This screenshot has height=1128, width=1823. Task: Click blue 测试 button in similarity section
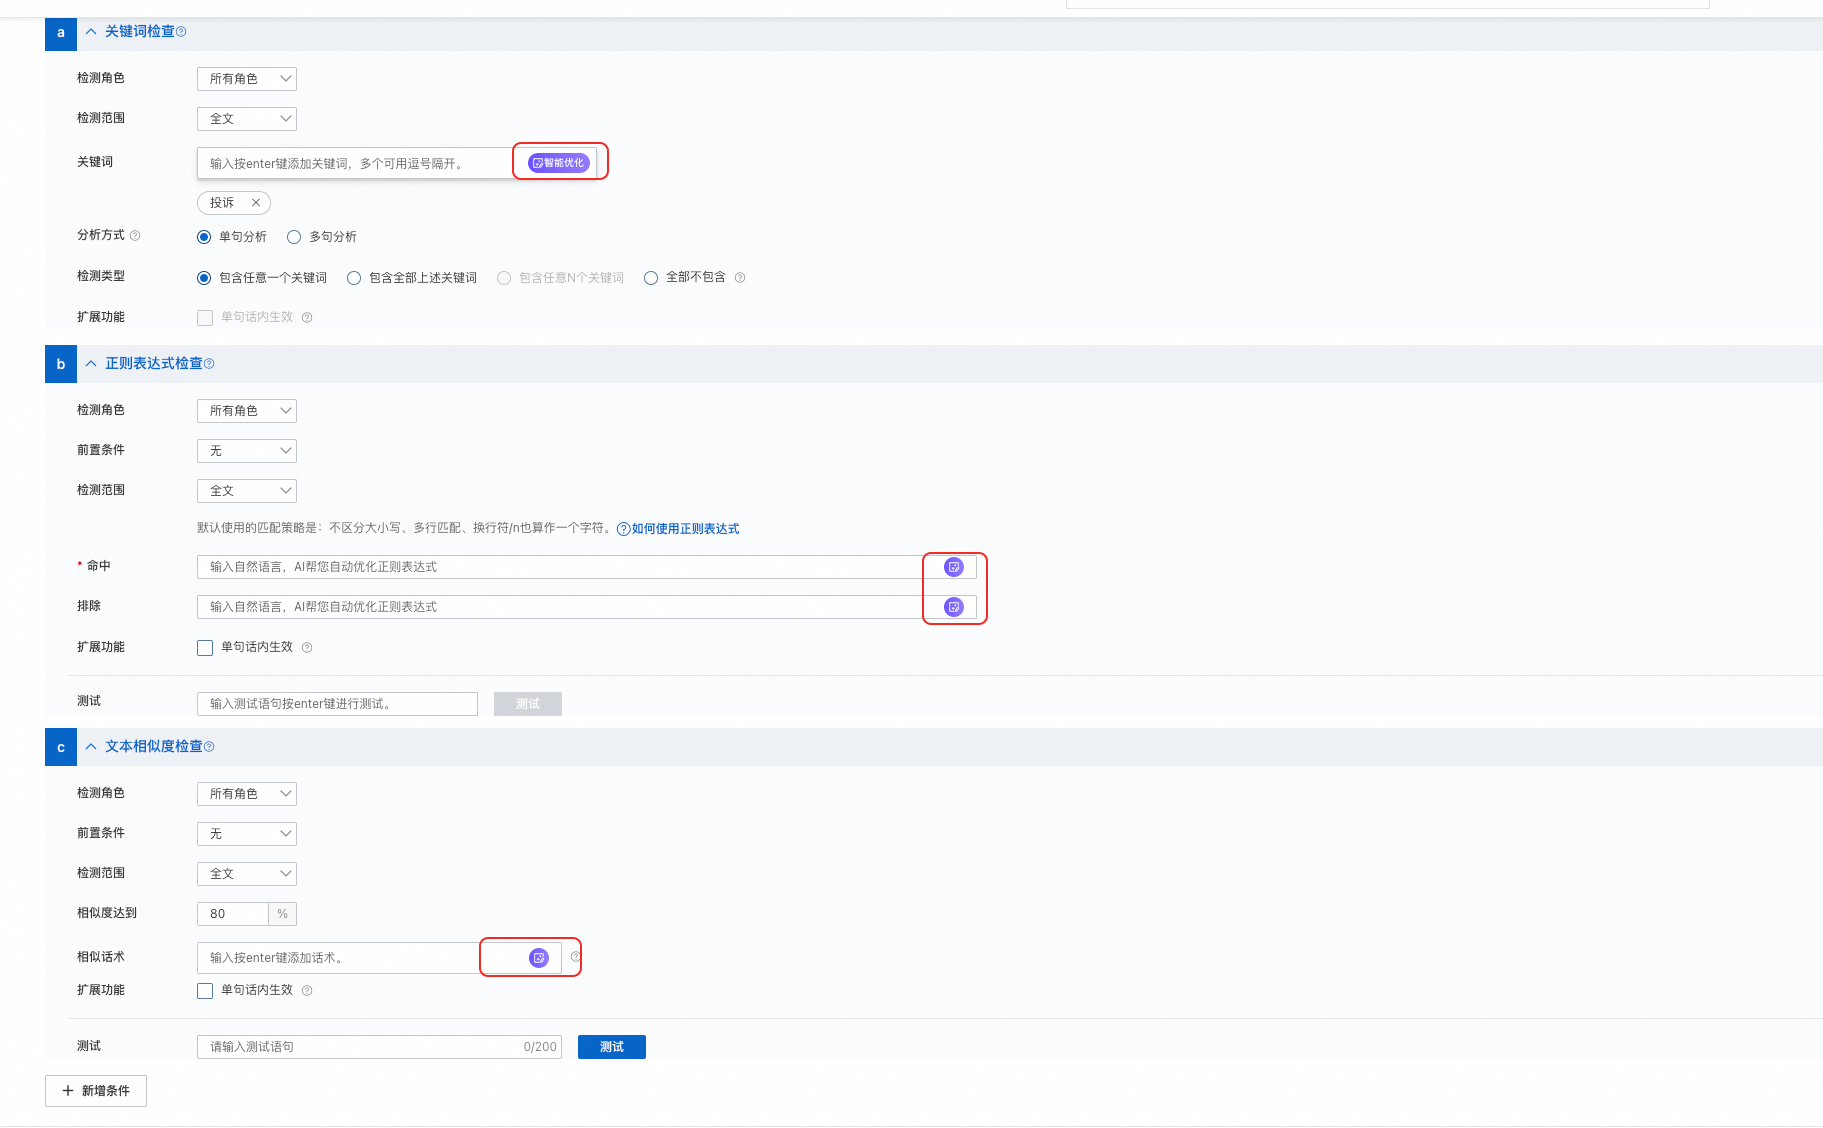click(612, 1047)
